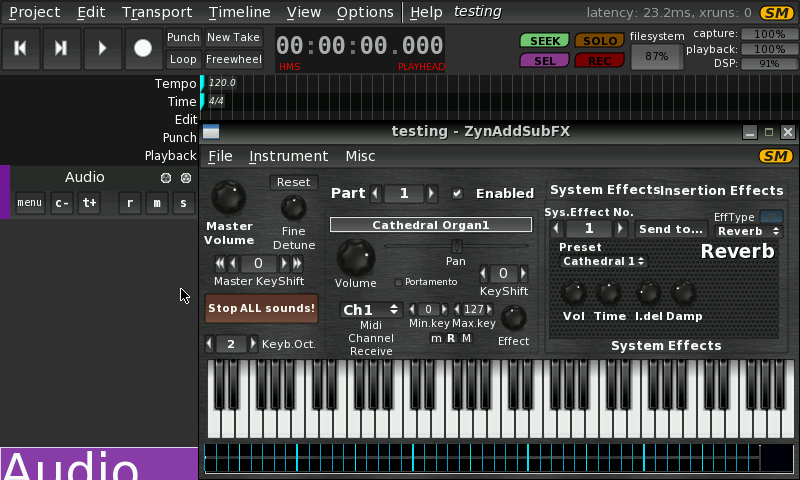Increase the Min.key value
This screenshot has height=480, width=800.
pyautogui.click(x=444, y=309)
